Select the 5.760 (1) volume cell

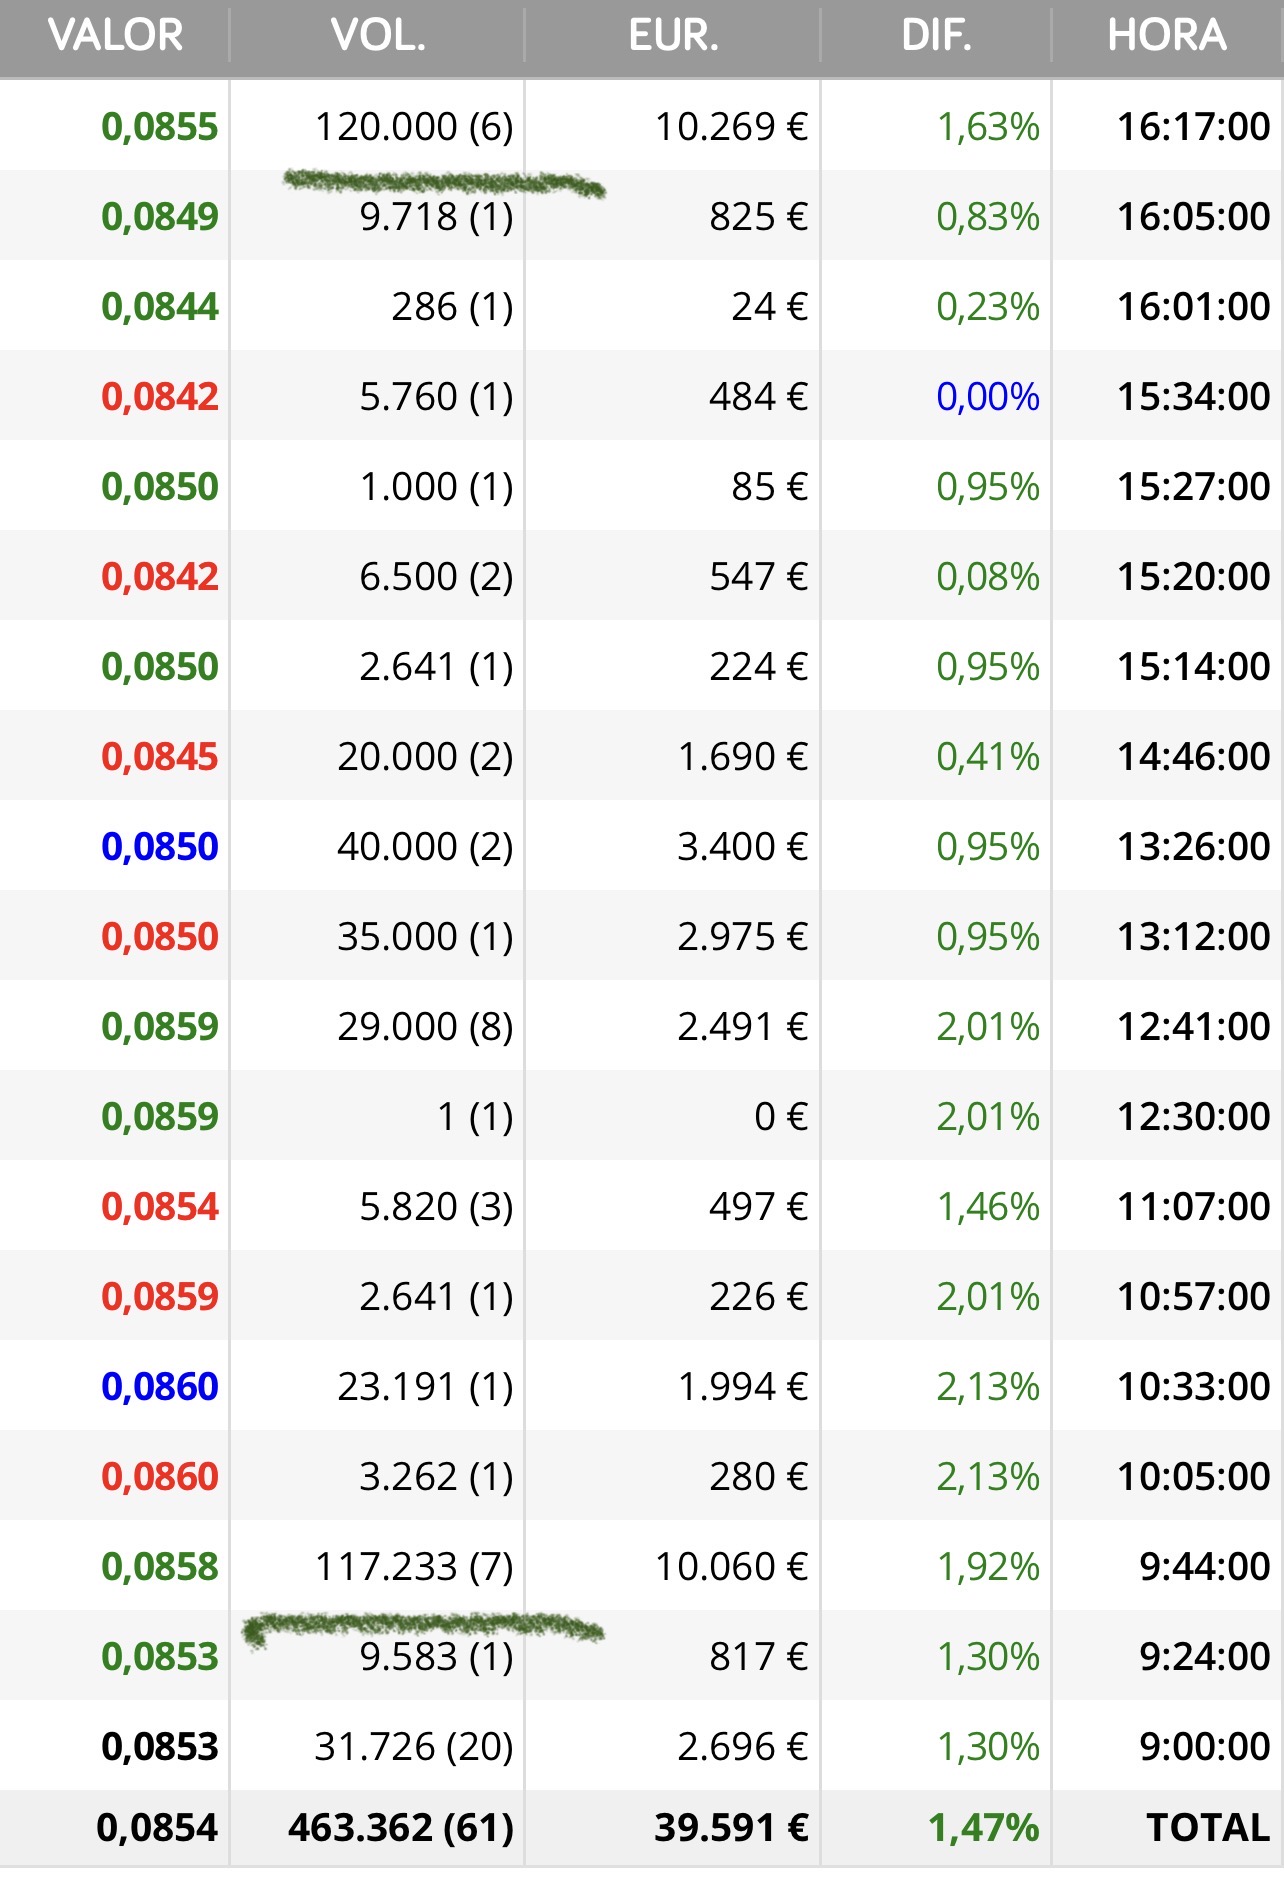436,397
